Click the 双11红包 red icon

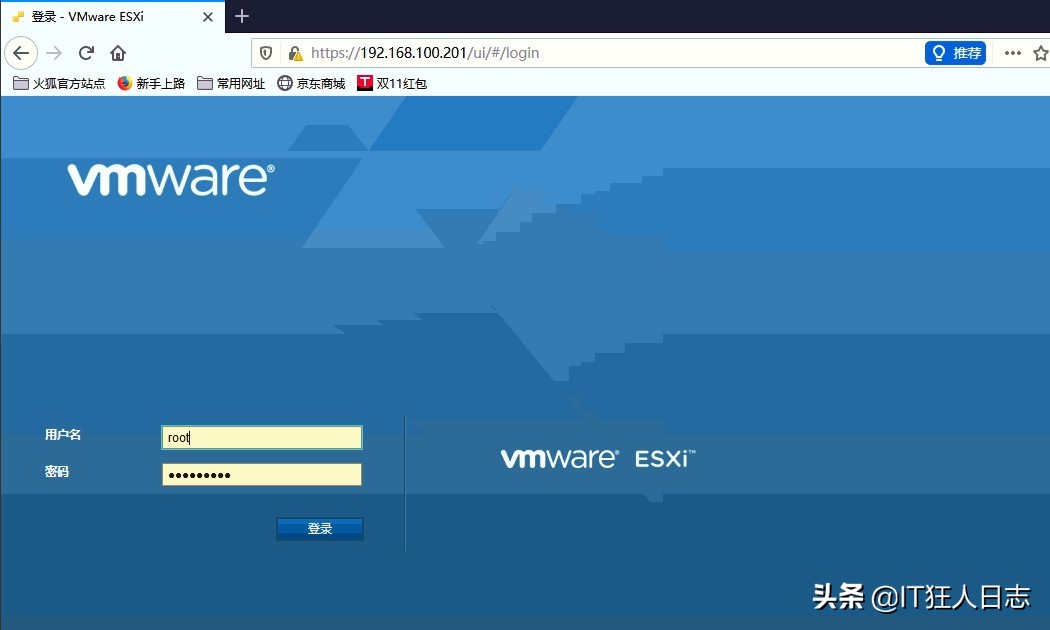[x=365, y=83]
